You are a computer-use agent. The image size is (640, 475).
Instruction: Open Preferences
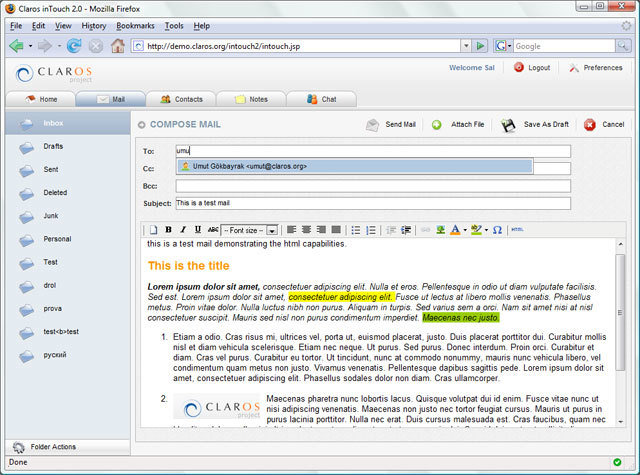(596, 68)
